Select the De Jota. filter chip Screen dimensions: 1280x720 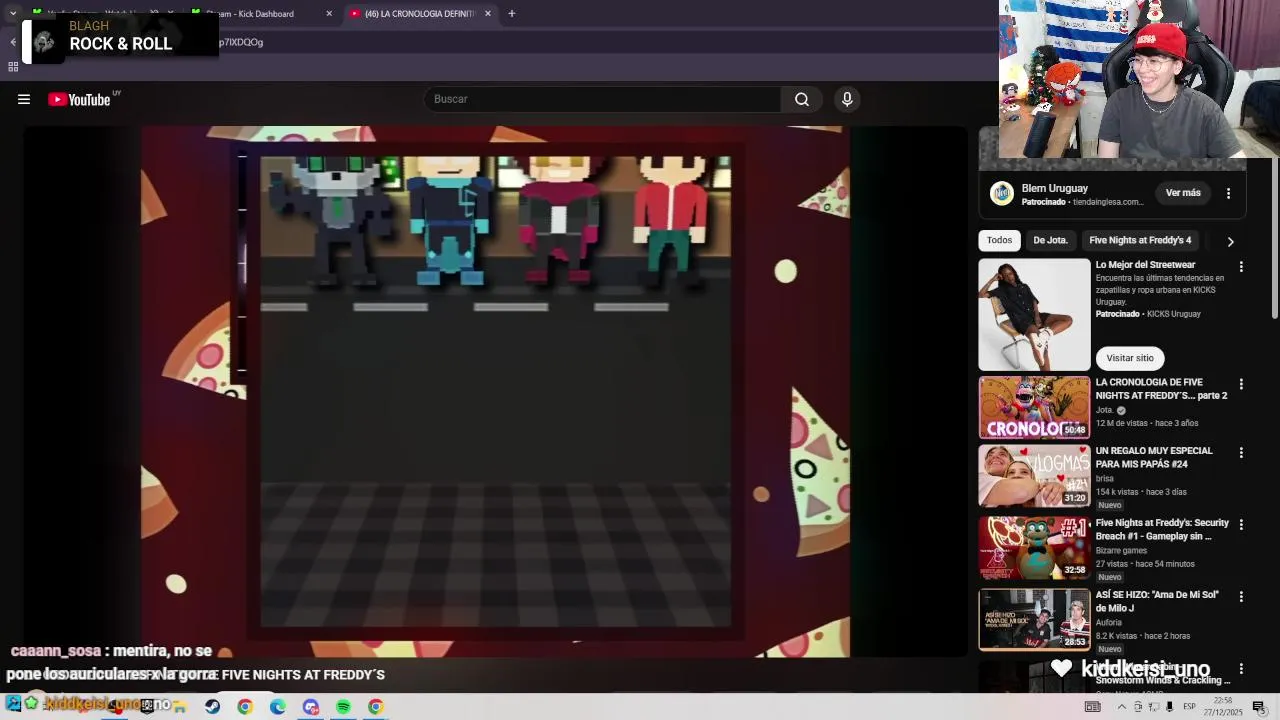1050,240
